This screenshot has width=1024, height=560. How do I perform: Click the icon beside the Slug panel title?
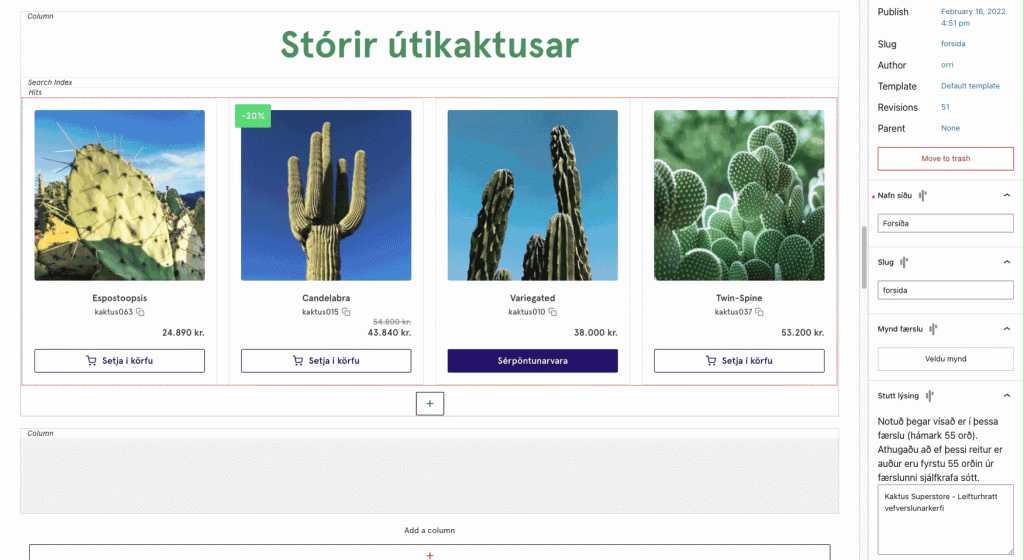904,262
